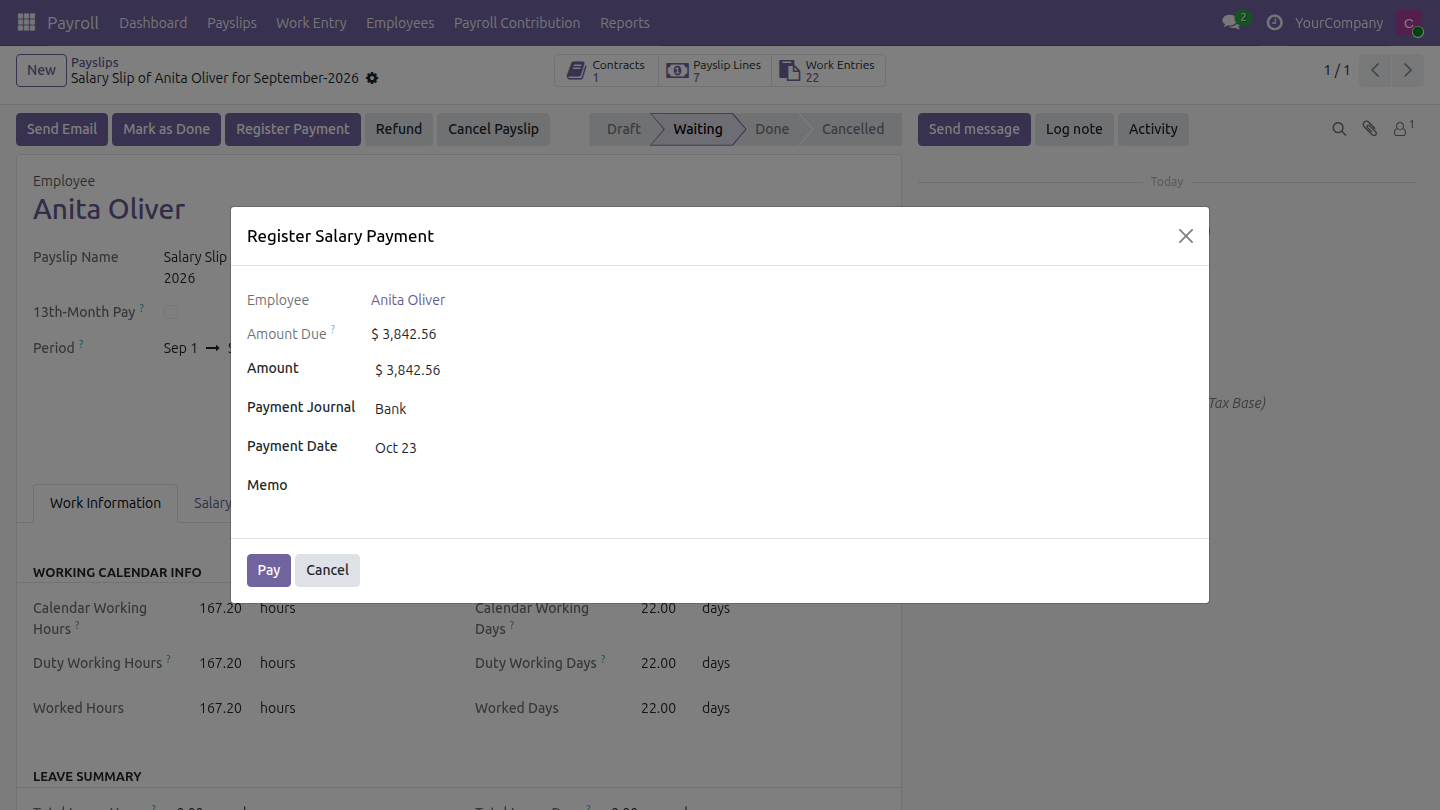Screen dimensions: 1440x810
Task: Click the Cancel Payslip button
Action: tap(493, 129)
